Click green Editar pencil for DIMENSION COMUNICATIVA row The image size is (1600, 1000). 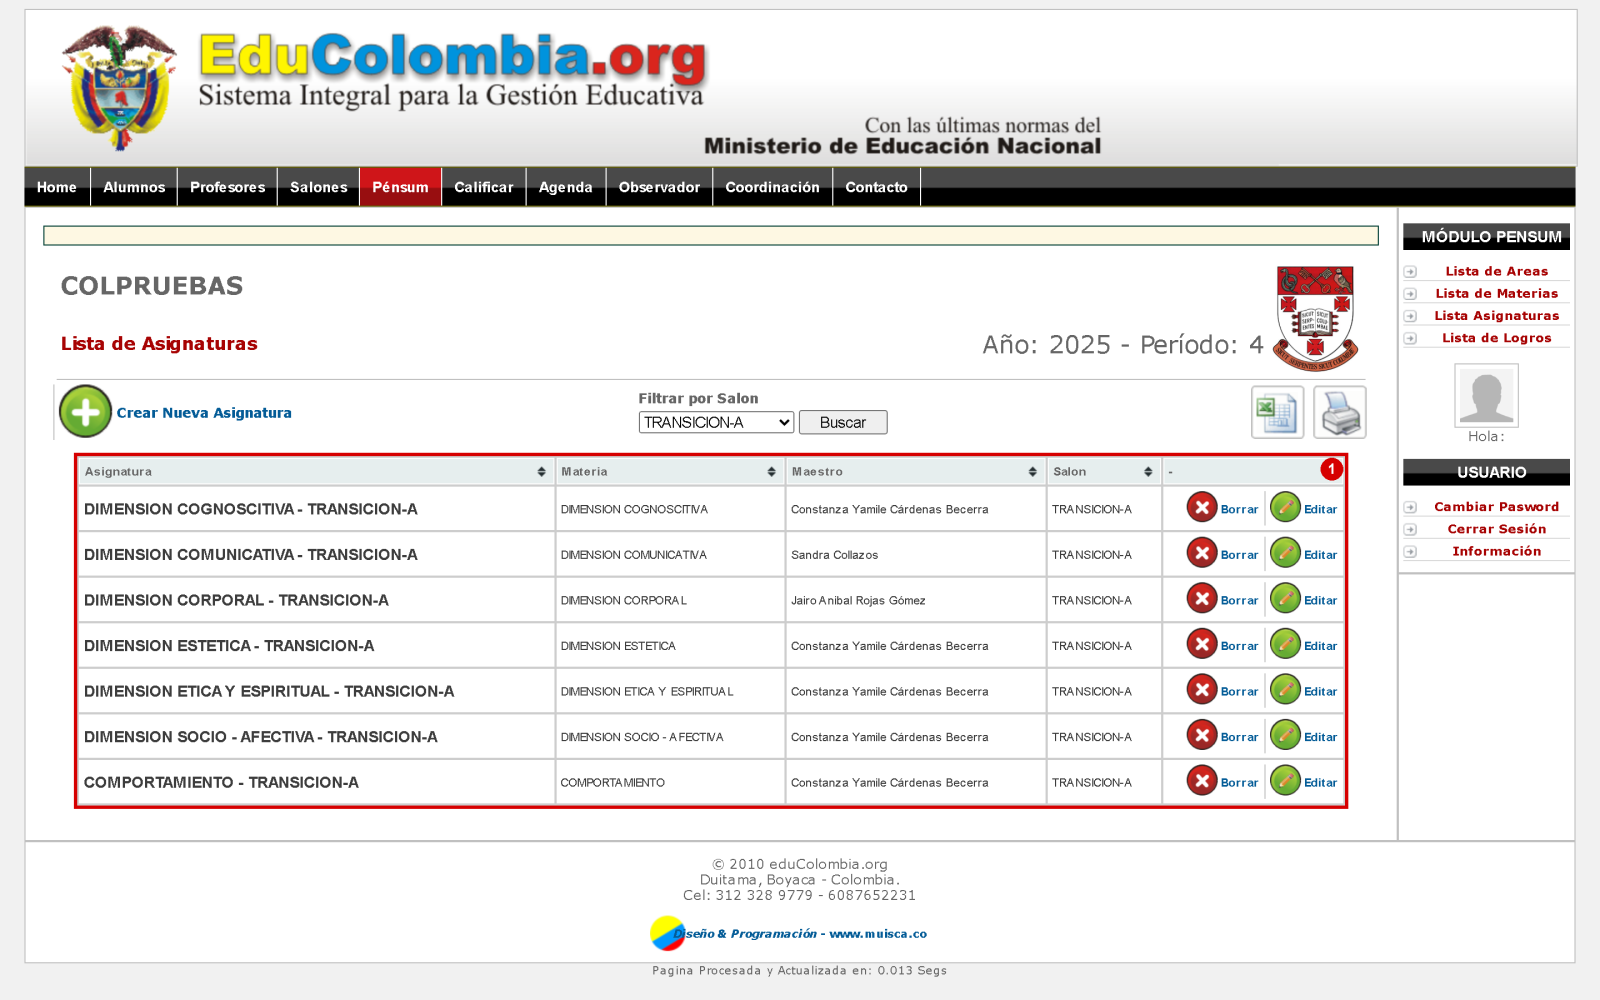point(1285,553)
